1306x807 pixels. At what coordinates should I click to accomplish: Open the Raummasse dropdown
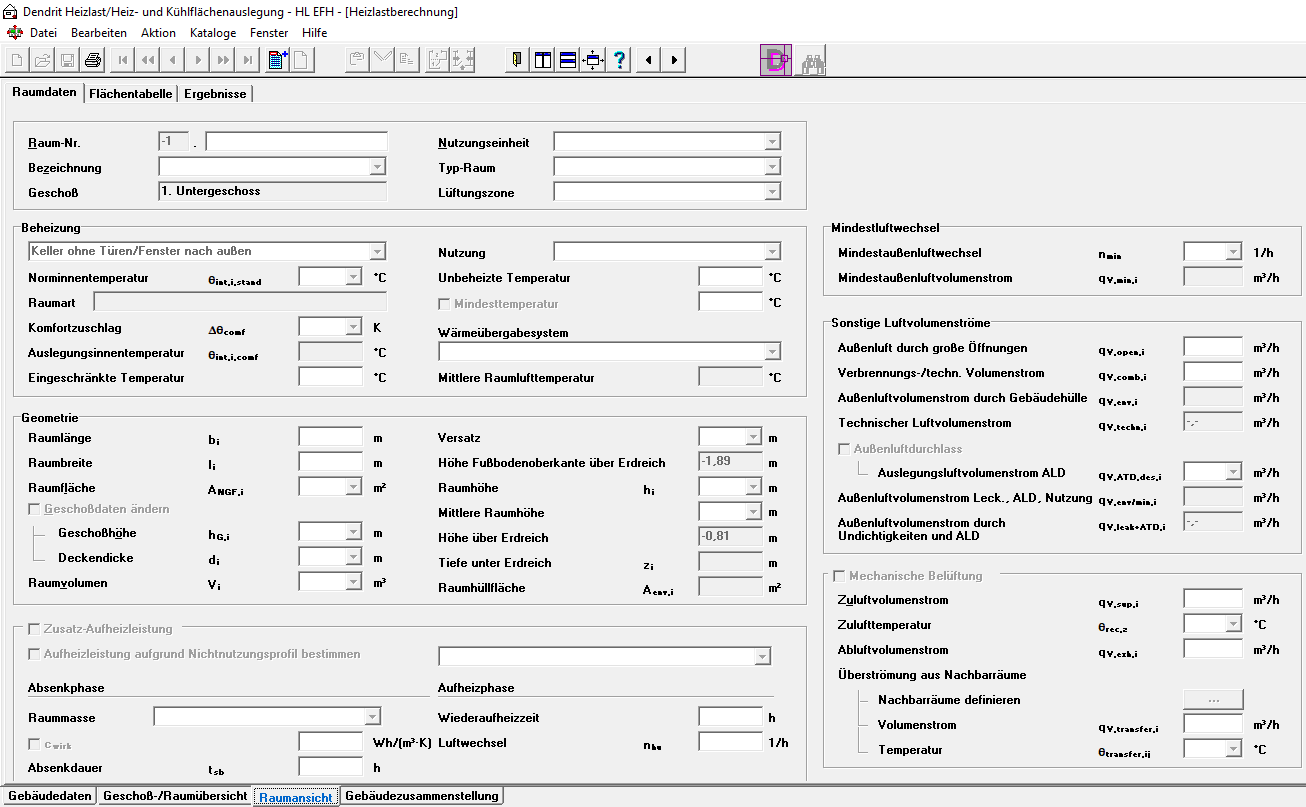click(372, 716)
